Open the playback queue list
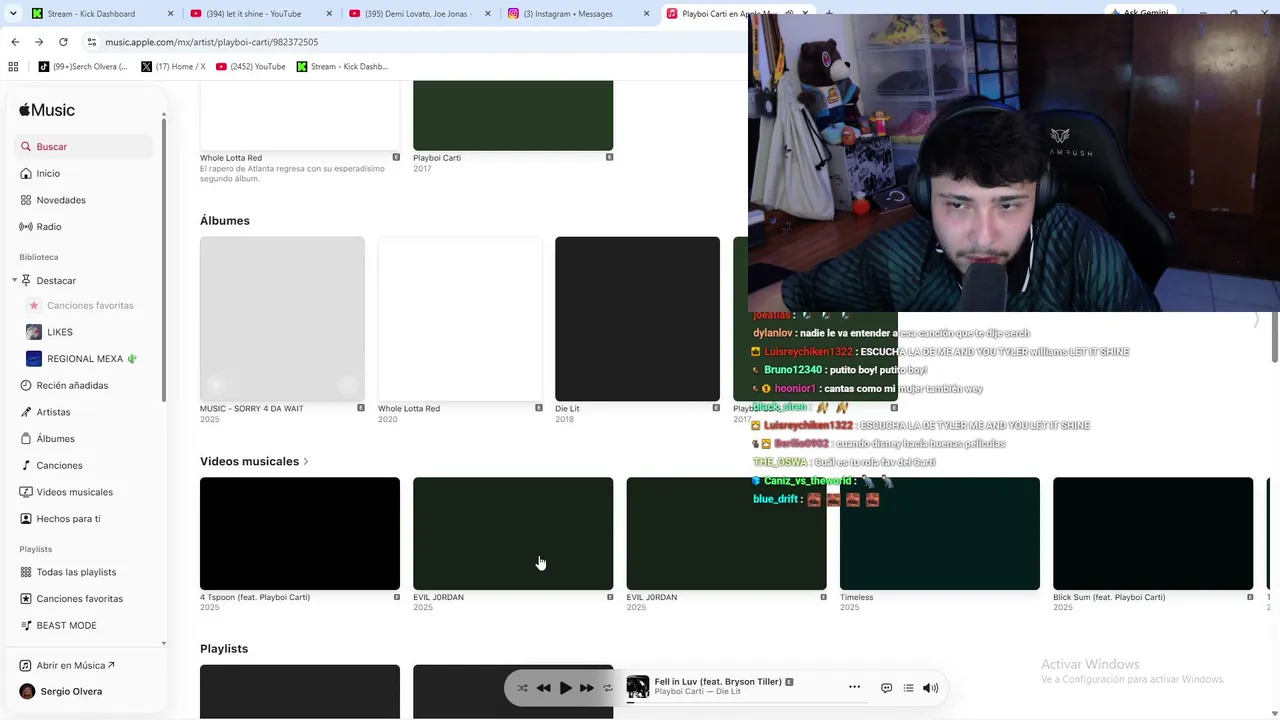This screenshot has height=720, width=1280. (x=908, y=688)
